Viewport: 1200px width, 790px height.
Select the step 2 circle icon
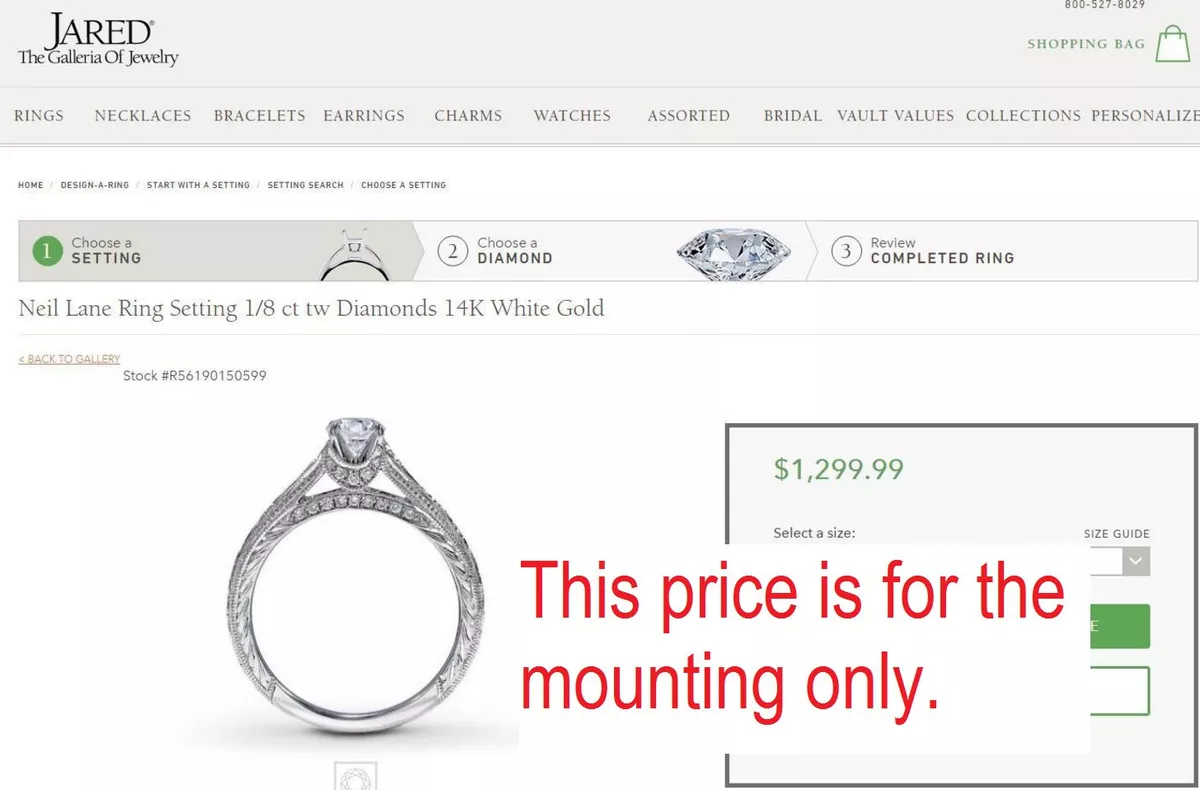[x=453, y=251]
